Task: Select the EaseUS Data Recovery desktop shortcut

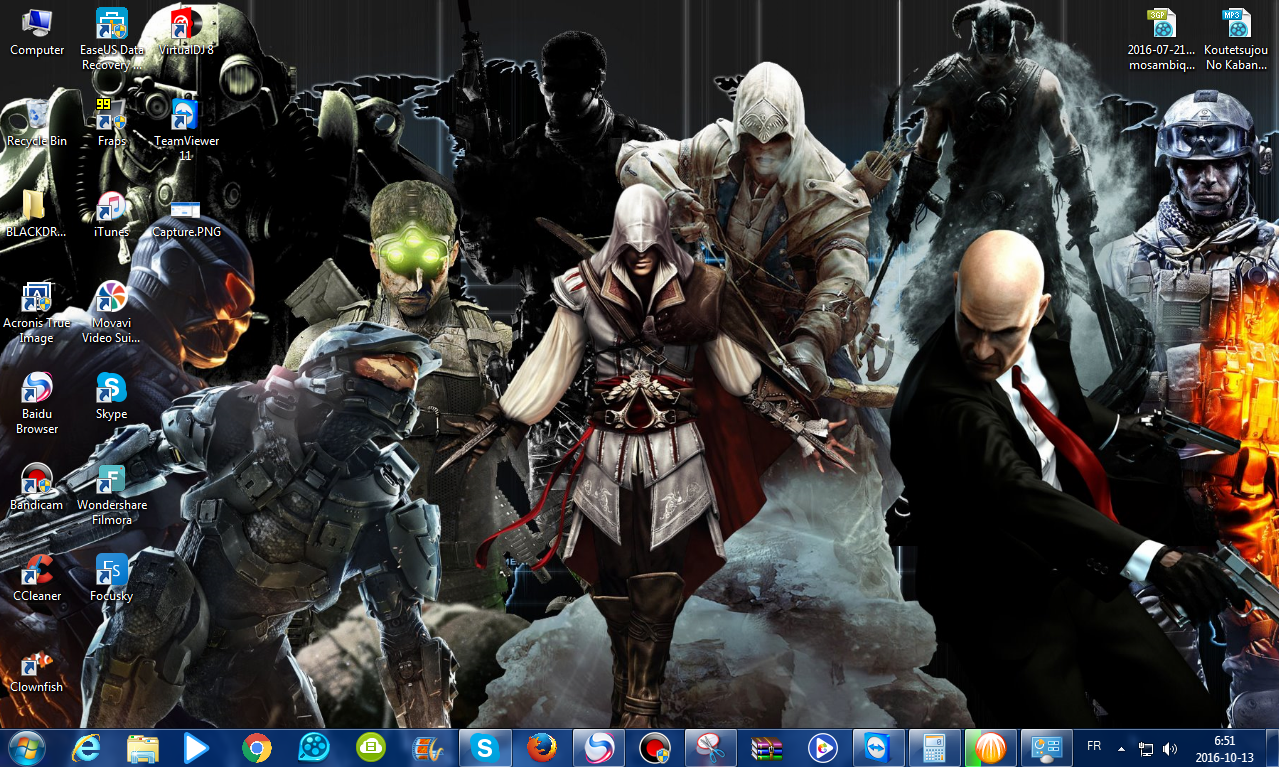Action: coord(112,39)
